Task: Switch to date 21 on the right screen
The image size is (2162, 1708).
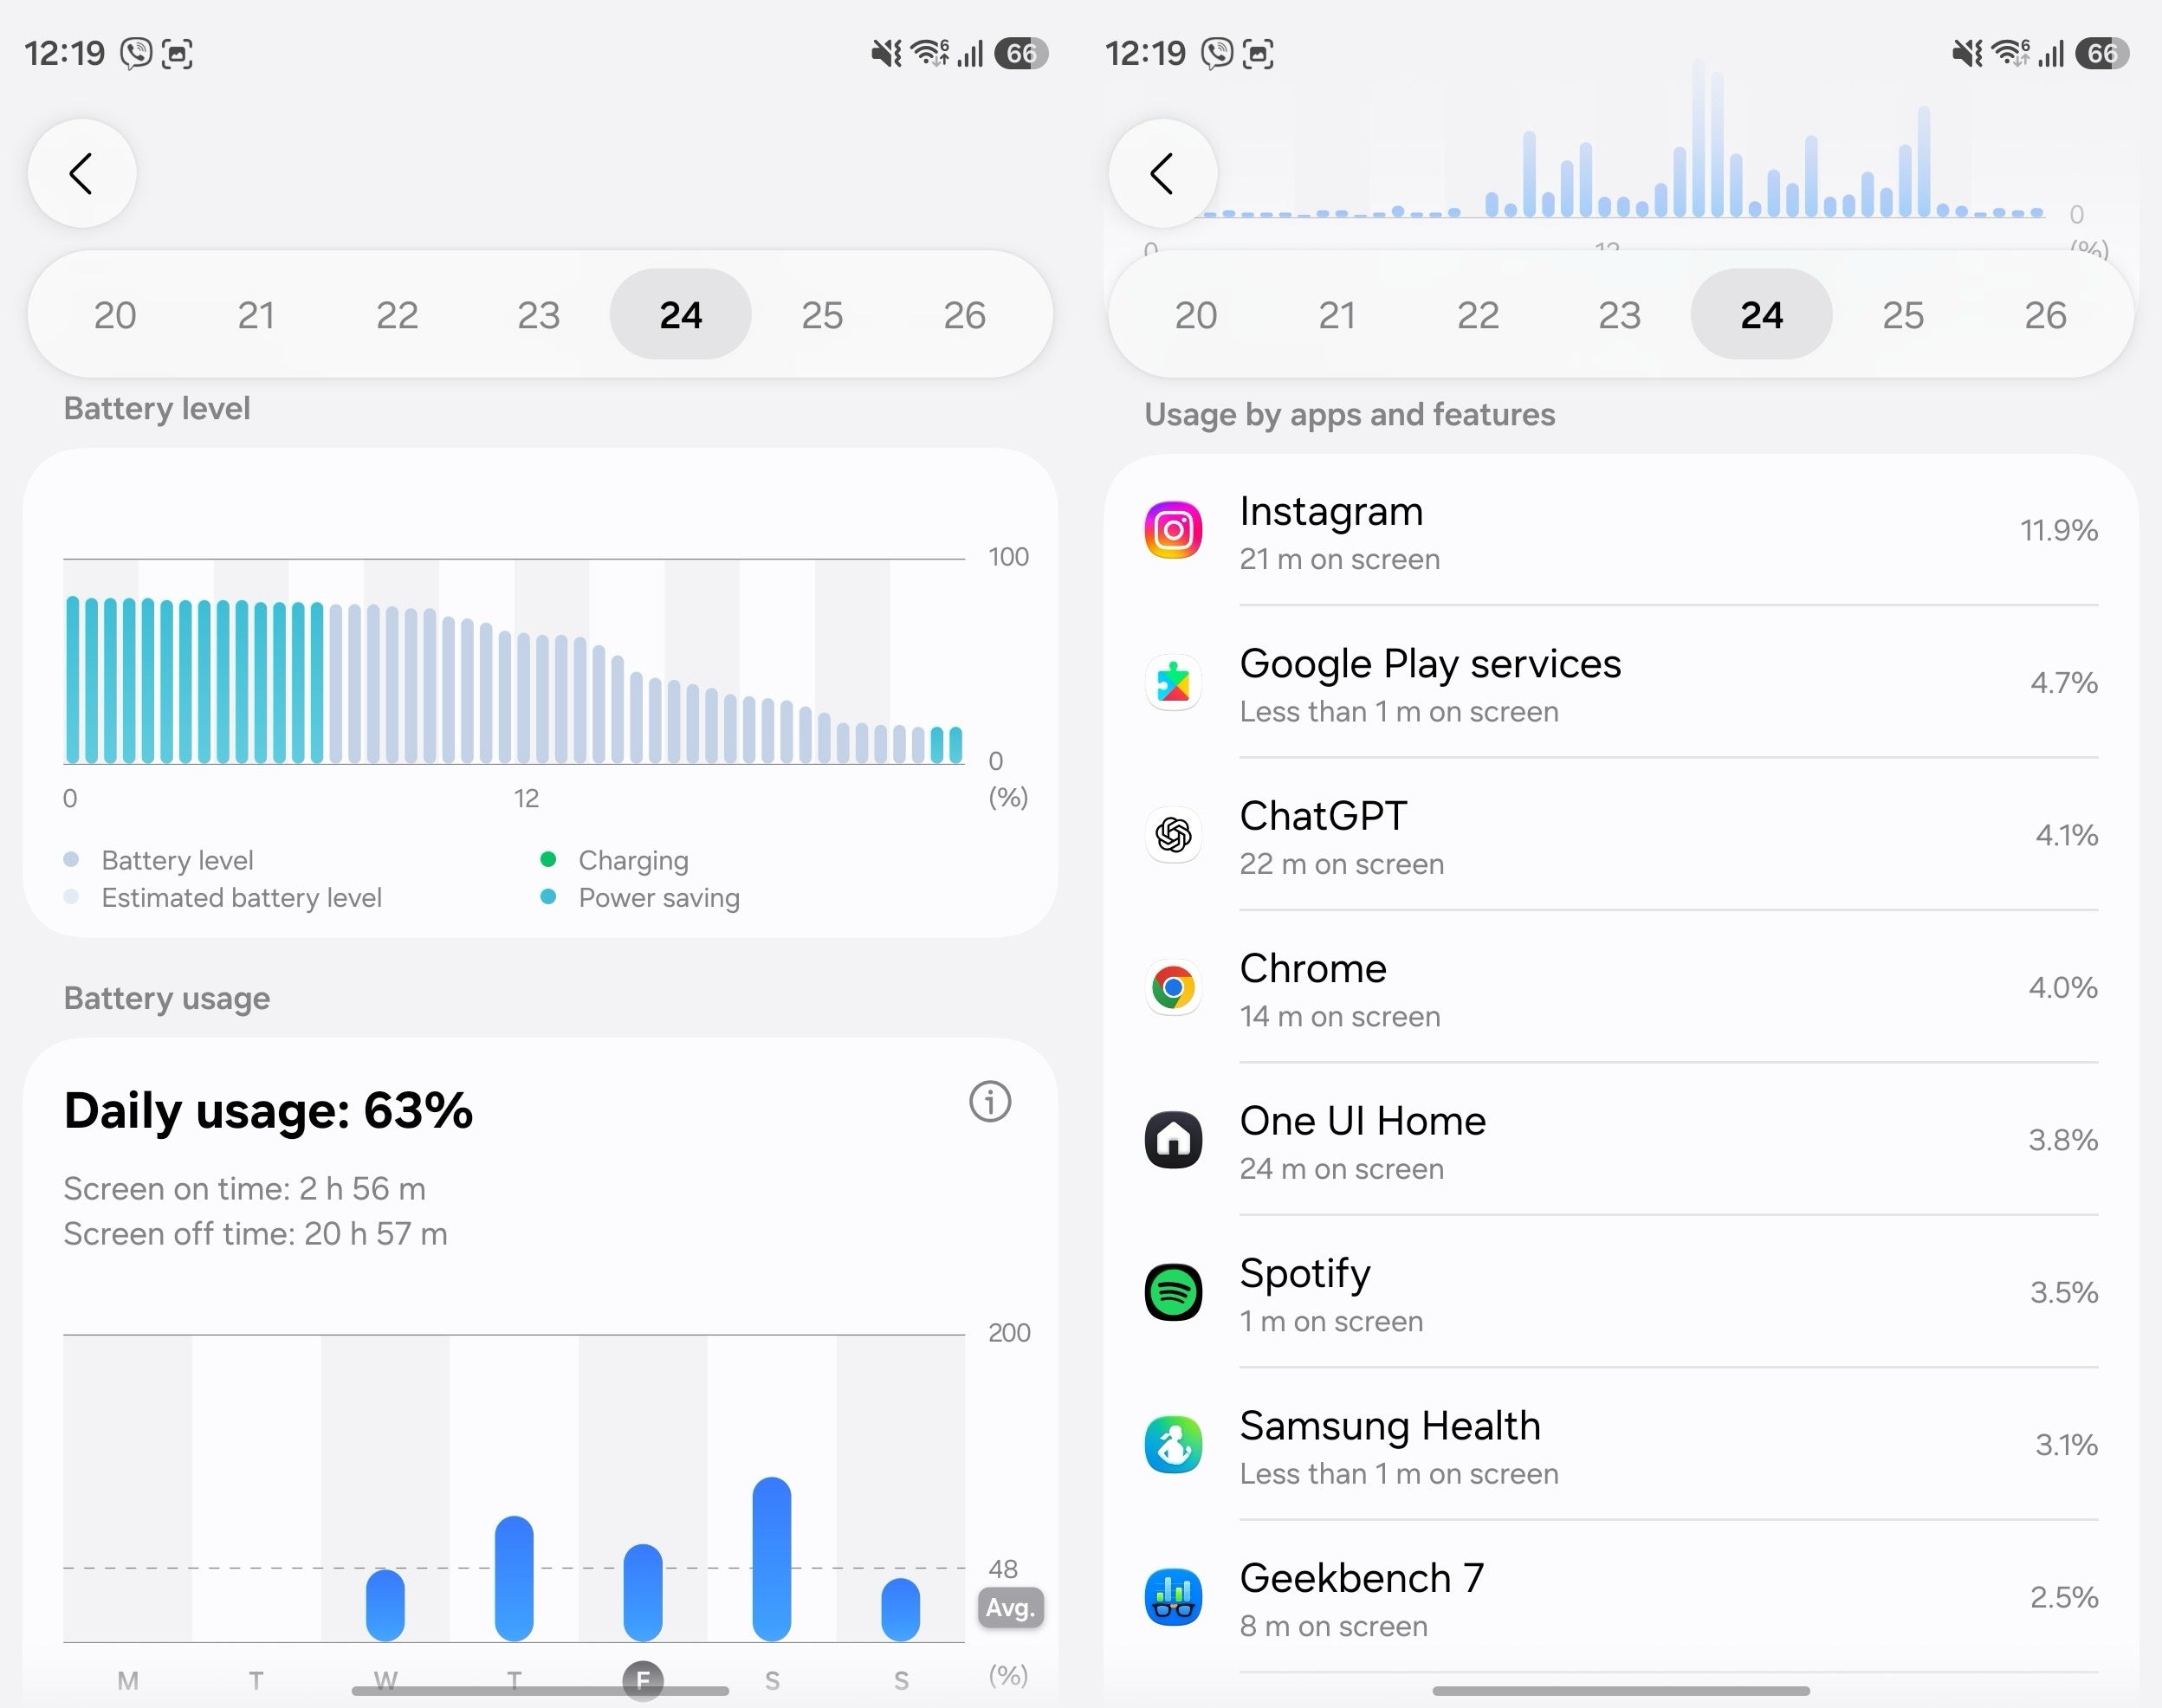Action: pos(1337,315)
